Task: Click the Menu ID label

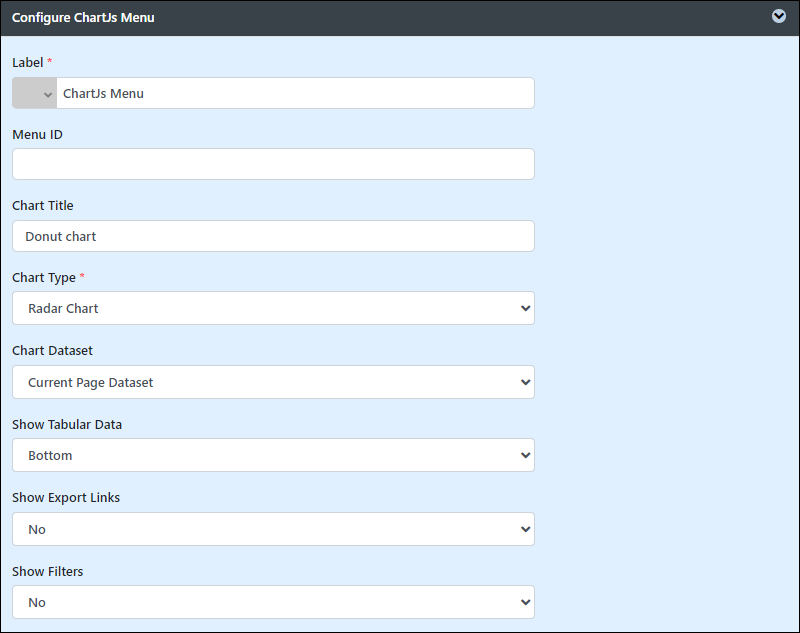Action: 37,135
